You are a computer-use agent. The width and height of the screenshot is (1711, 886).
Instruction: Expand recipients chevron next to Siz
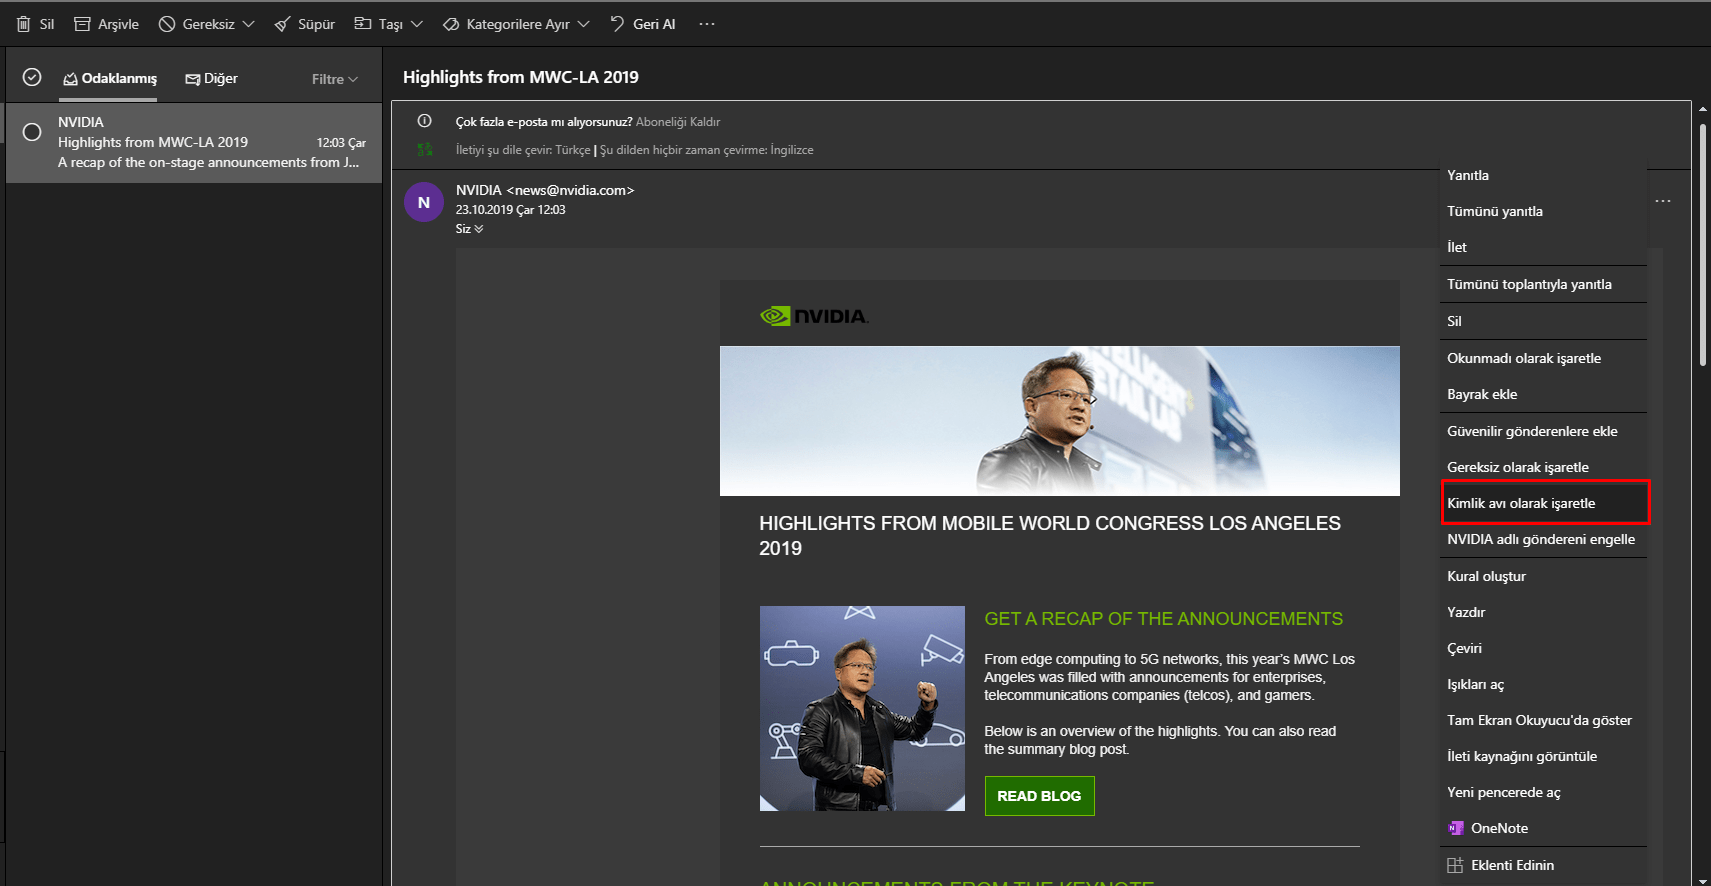[479, 229]
